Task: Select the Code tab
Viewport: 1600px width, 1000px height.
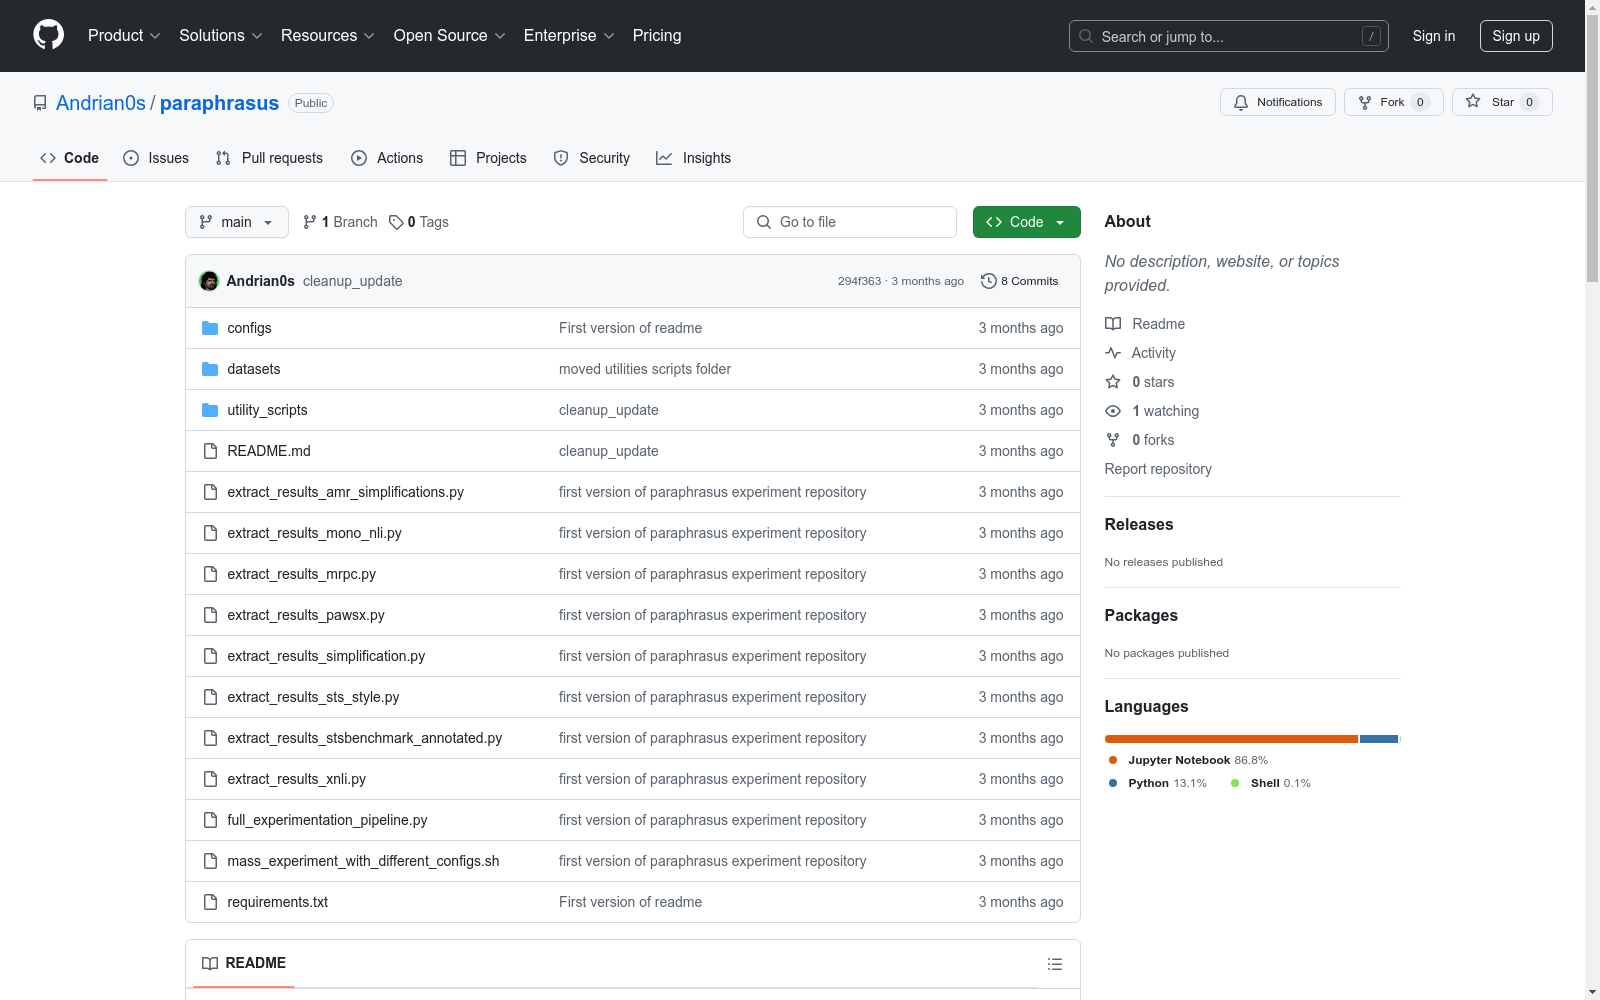Action: [x=70, y=158]
